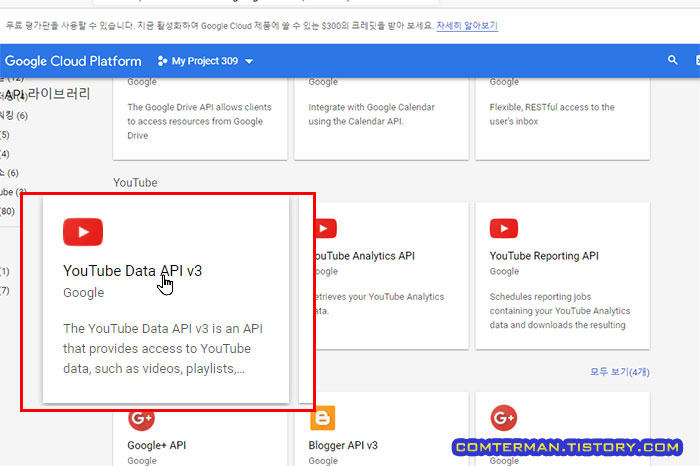Image resolution: width=700 pixels, height=466 pixels.
Task: Click the rightmost Google+ icon above the watermark
Action: [x=504, y=418]
